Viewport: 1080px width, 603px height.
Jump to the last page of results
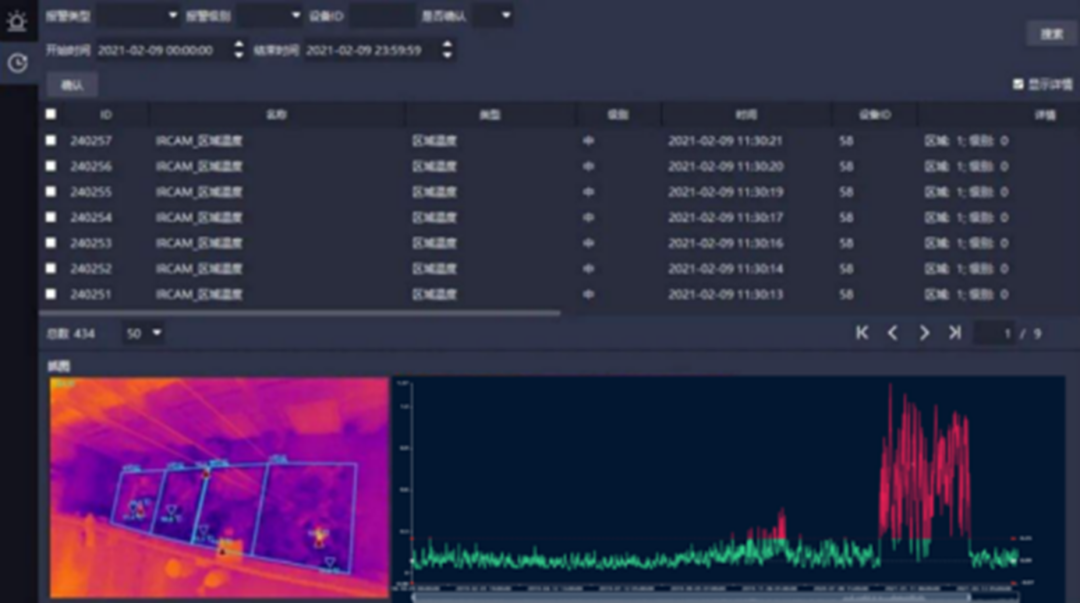click(955, 333)
